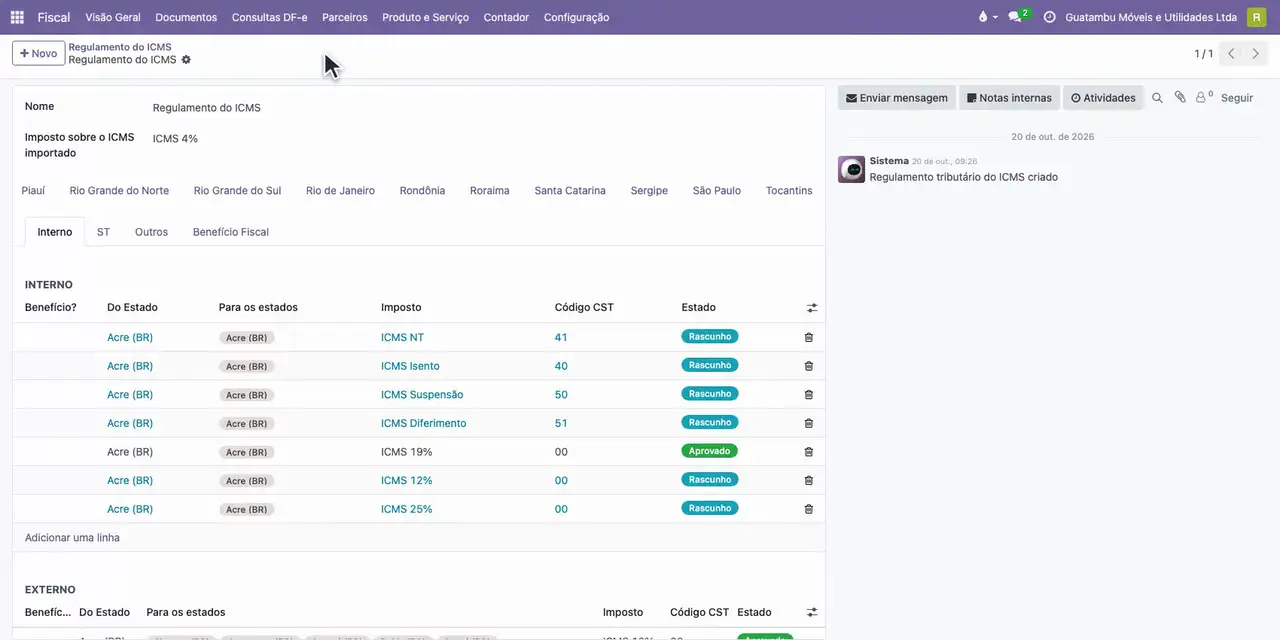Image resolution: width=1280 pixels, height=640 pixels.
Task: Switch to the Benefício Fiscal tab
Action: coord(231,232)
